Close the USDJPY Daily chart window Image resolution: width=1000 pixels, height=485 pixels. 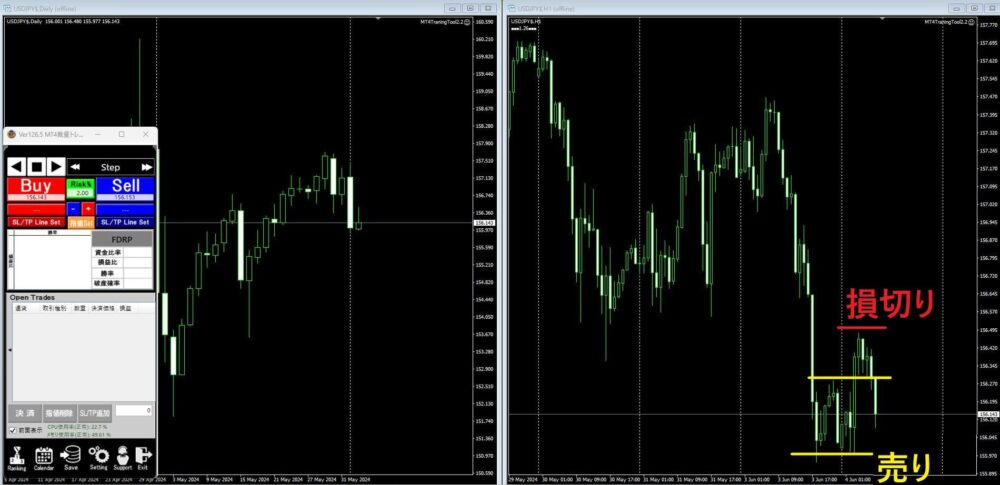[x=488, y=8]
